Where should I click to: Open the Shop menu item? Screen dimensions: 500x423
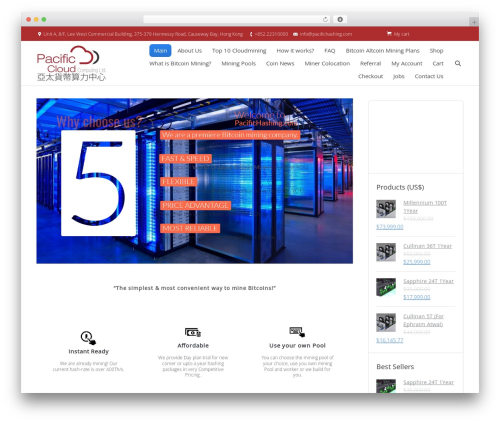pos(436,51)
